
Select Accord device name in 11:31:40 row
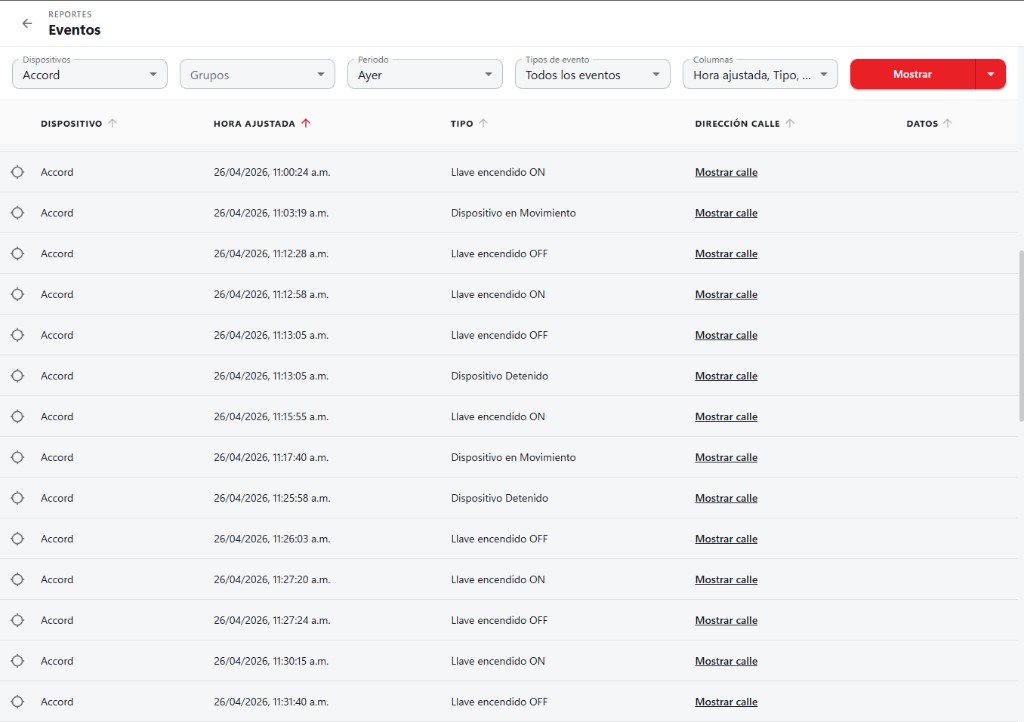57,702
